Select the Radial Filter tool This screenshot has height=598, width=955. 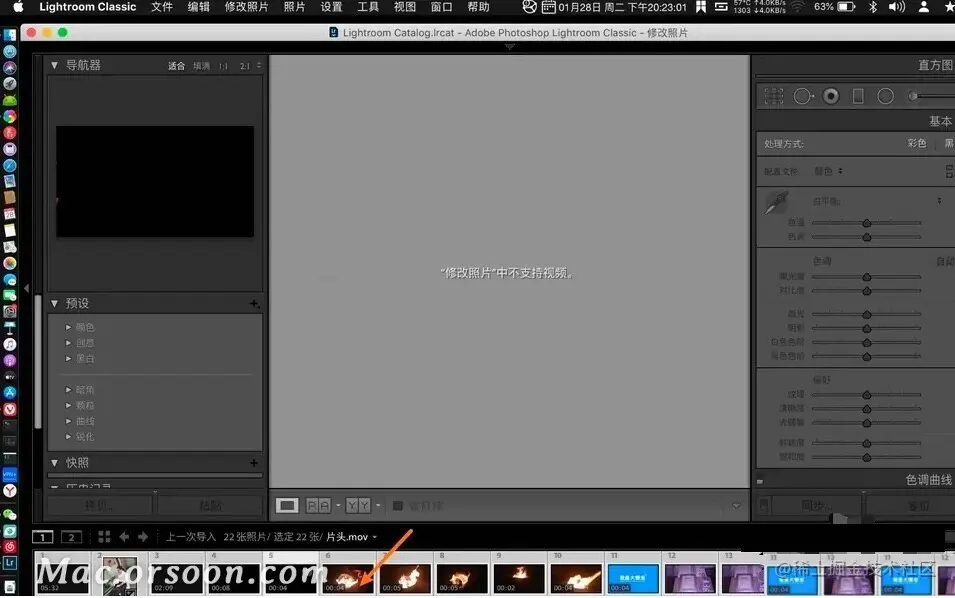[886, 96]
